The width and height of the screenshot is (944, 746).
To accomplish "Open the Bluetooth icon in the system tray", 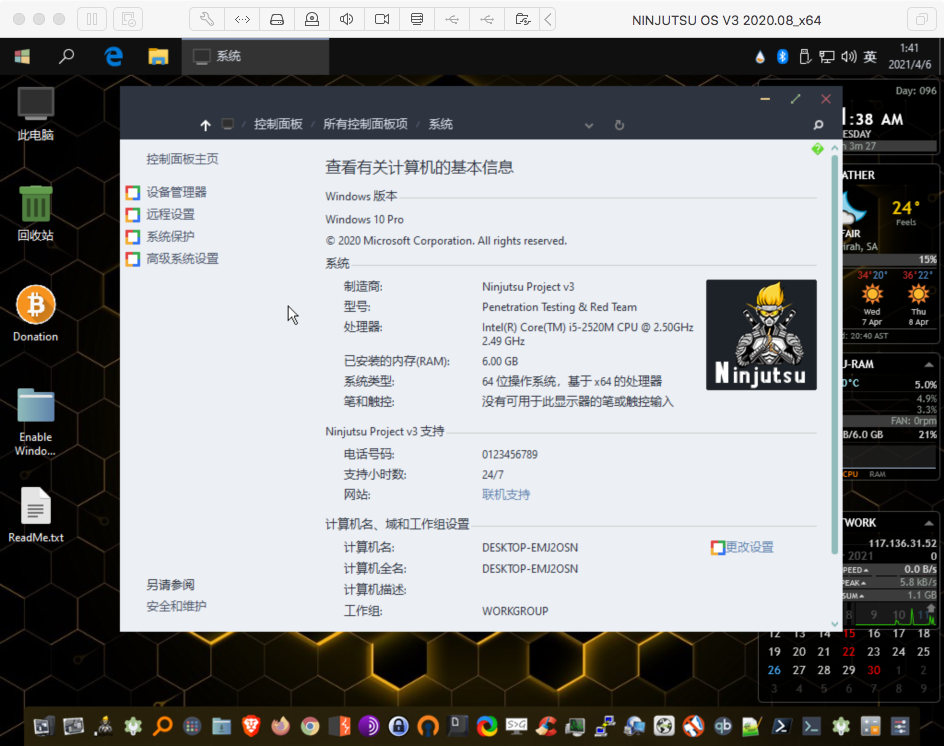I will point(781,57).
